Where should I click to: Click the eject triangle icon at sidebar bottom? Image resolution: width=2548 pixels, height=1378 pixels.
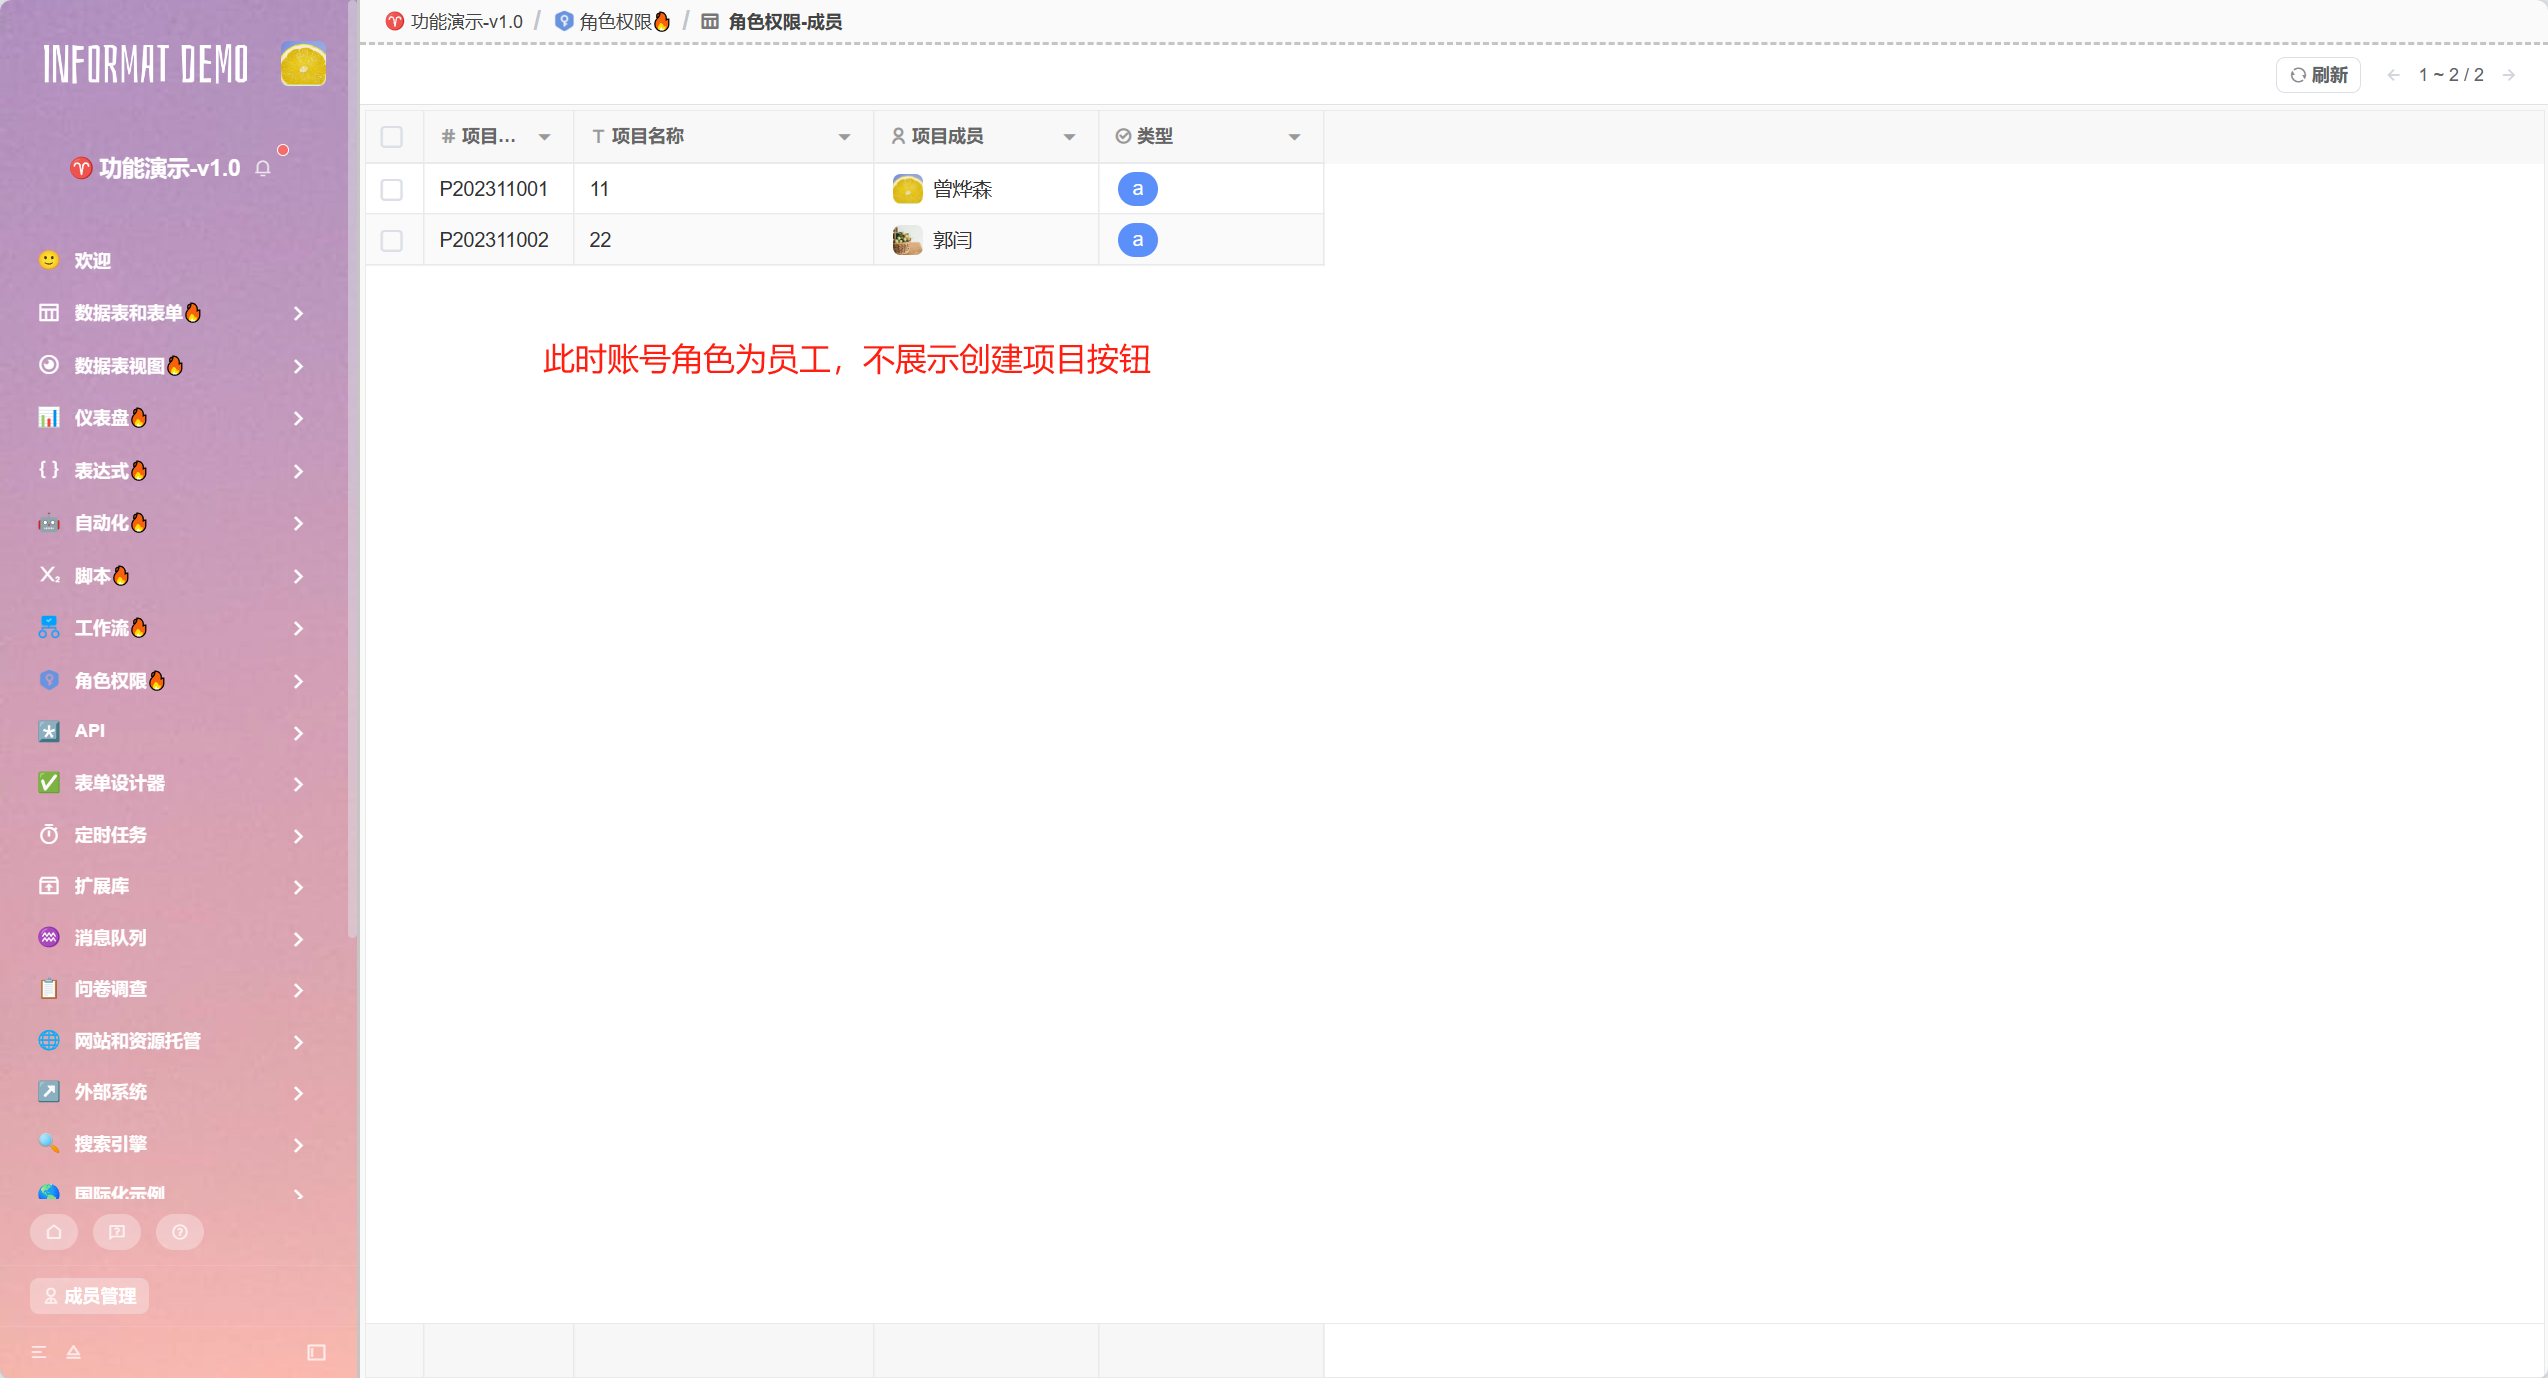(73, 1352)
